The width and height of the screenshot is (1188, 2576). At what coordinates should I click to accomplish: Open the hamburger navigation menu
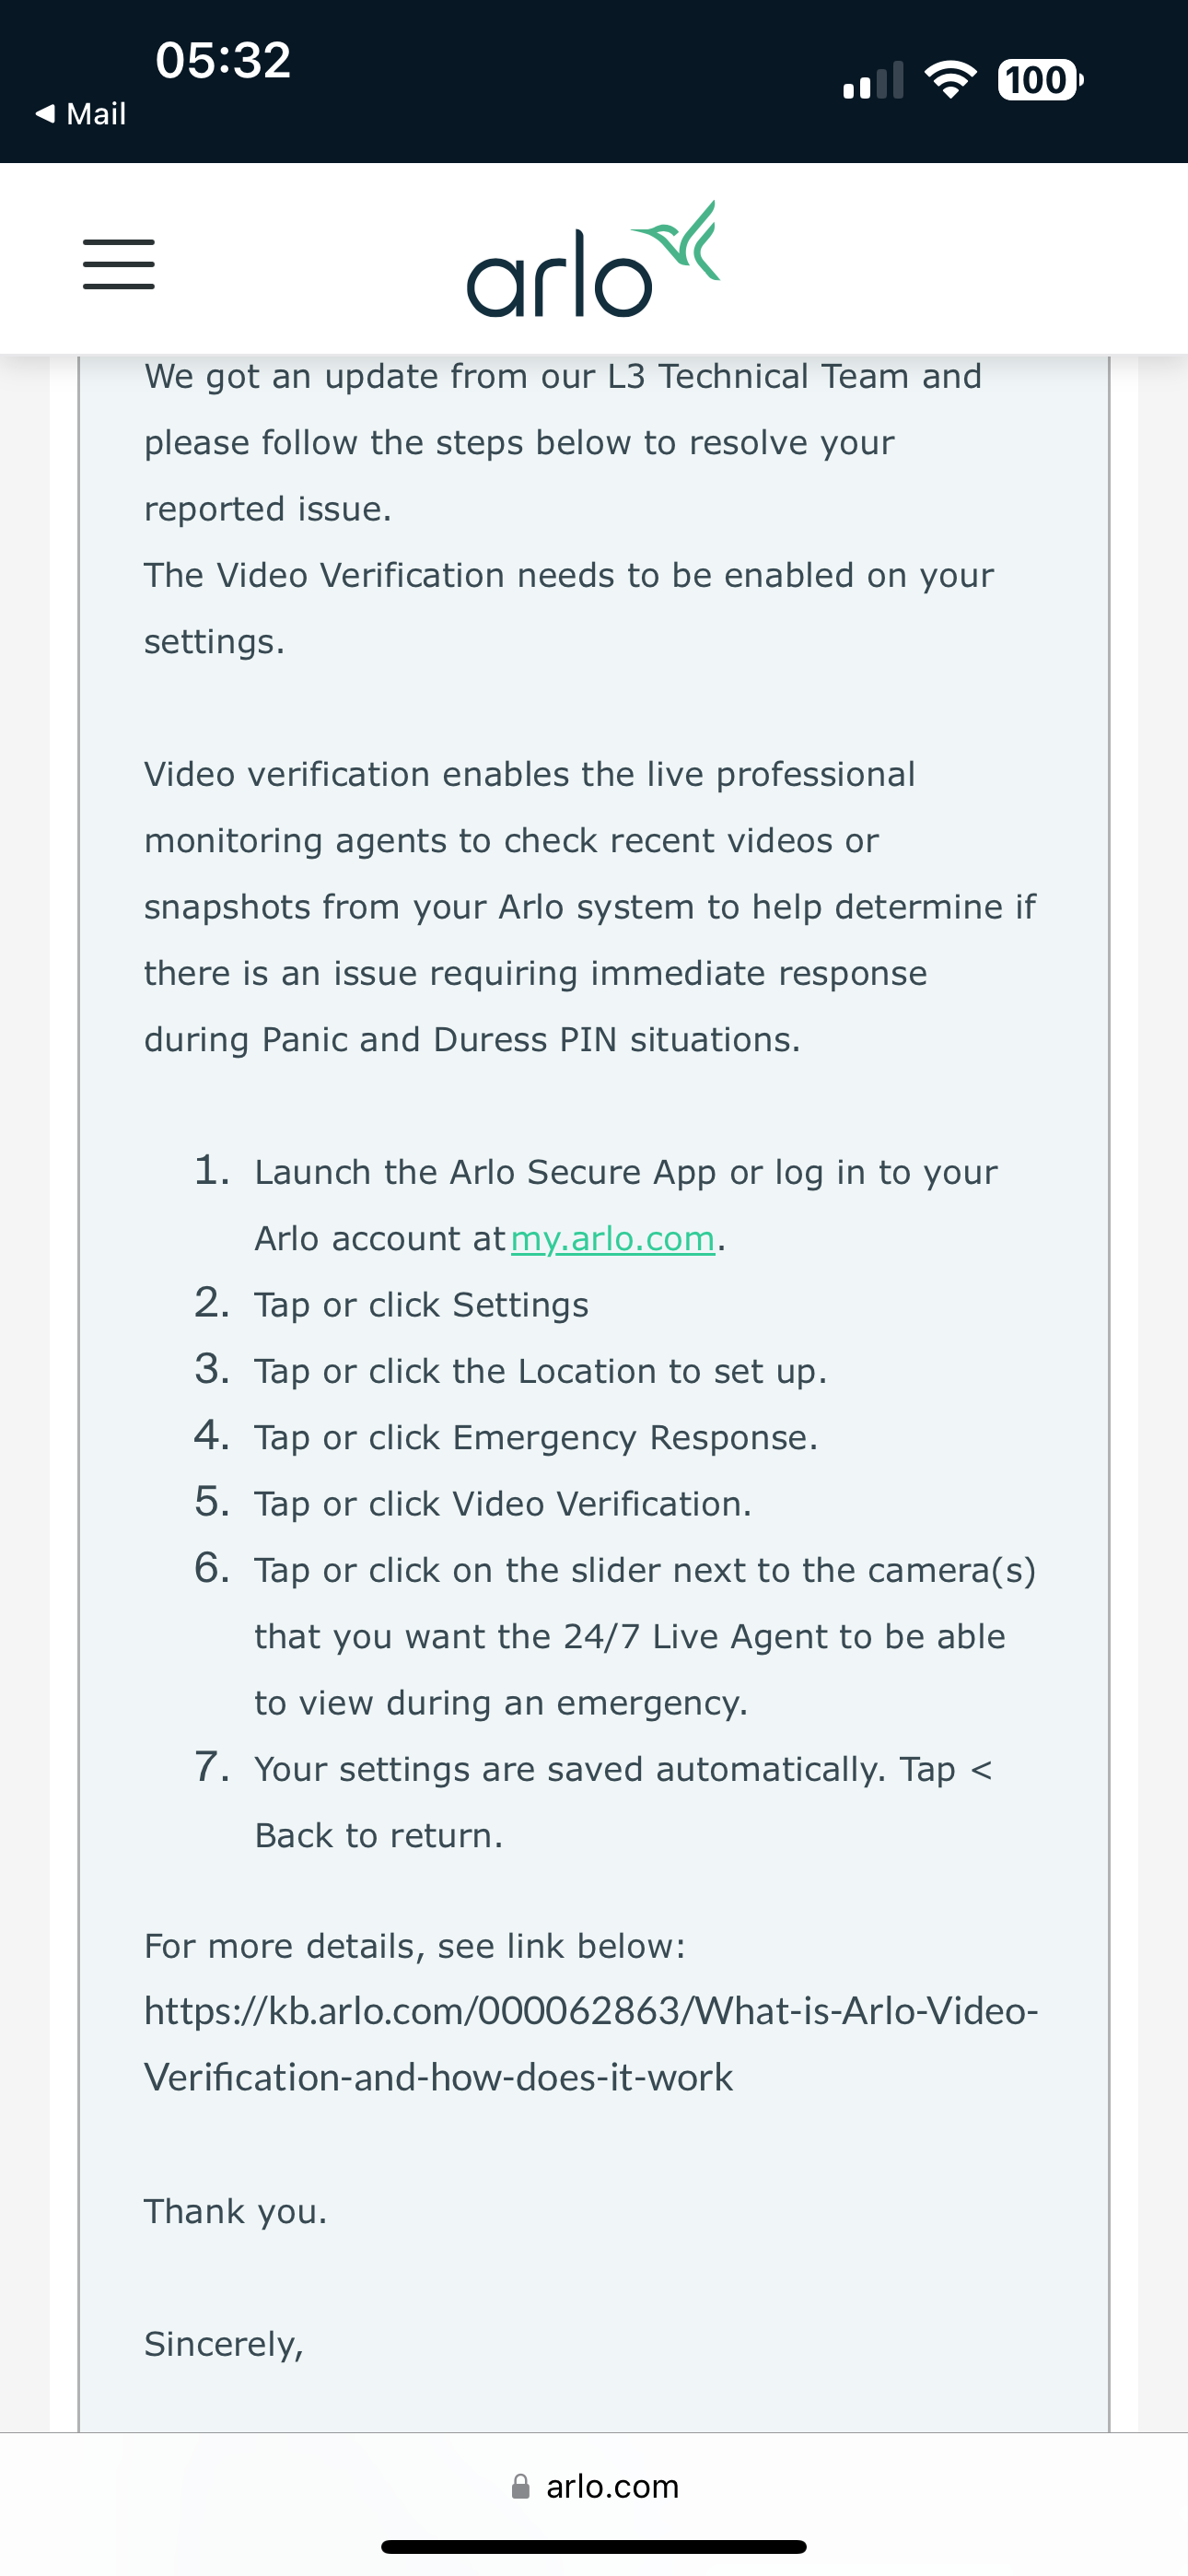coord(118,265)
